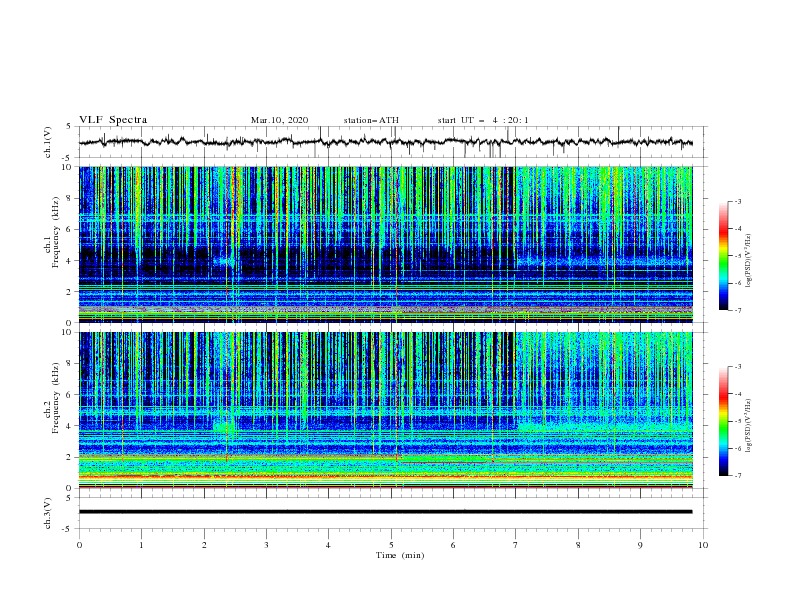The width and height of the screenshot is (792, 612).
Task: Click the ch.3 flat black voltage trace
Action: pyautogui.click(x=385, y=512)
